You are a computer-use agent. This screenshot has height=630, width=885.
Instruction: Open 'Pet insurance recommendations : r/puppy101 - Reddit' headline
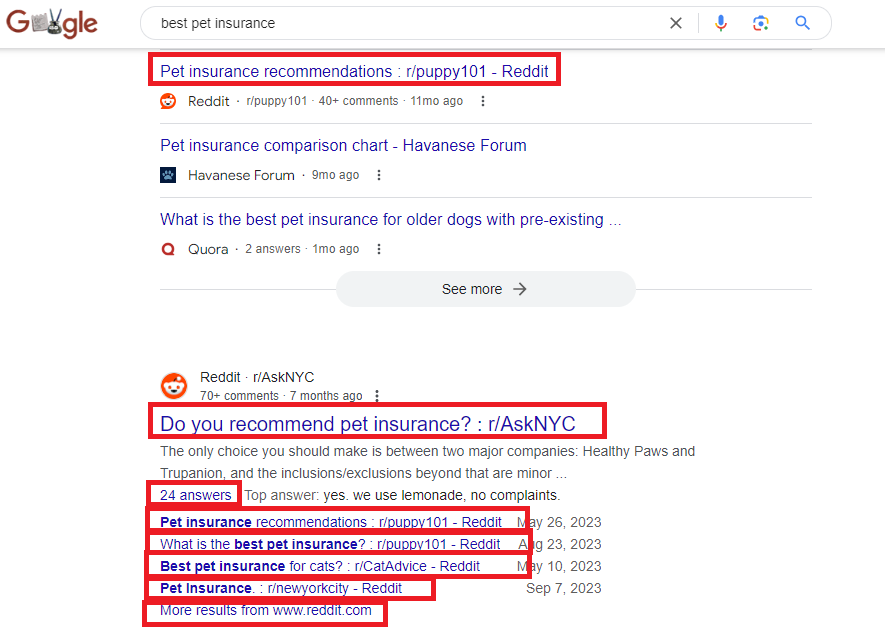click(x=354, y=71)
